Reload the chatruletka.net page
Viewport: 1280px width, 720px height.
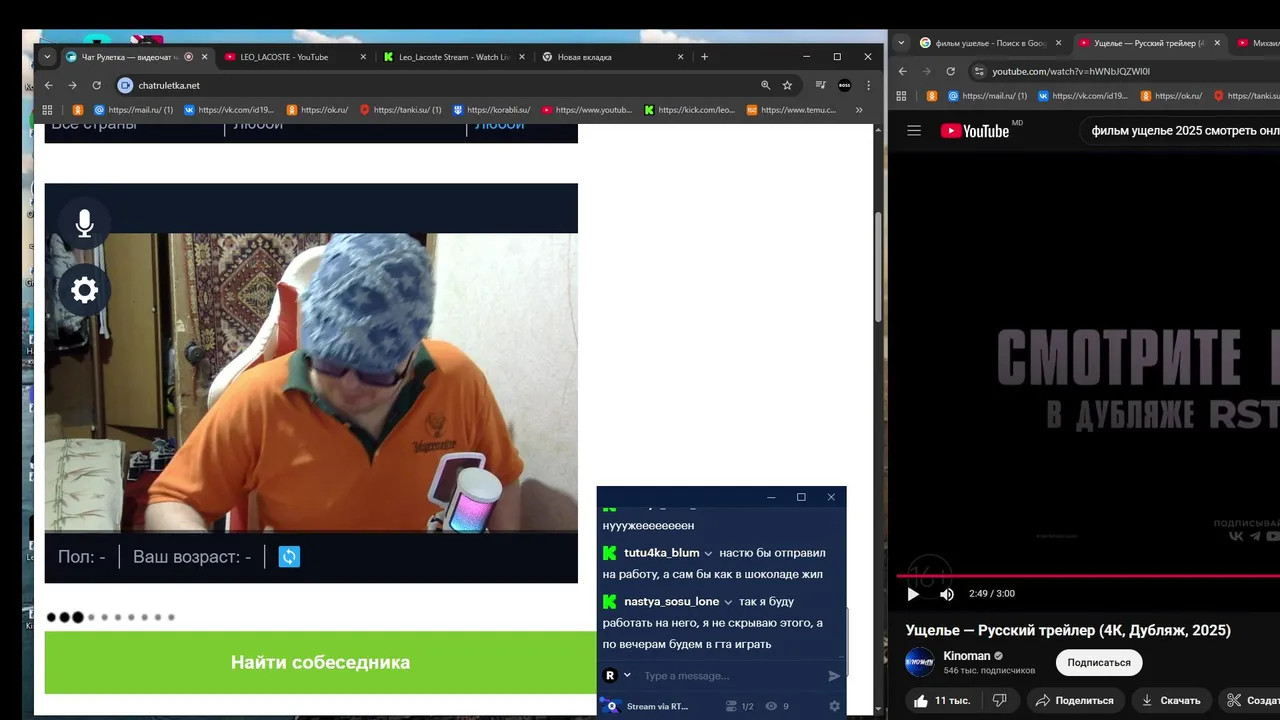click(x=96, y=85)
